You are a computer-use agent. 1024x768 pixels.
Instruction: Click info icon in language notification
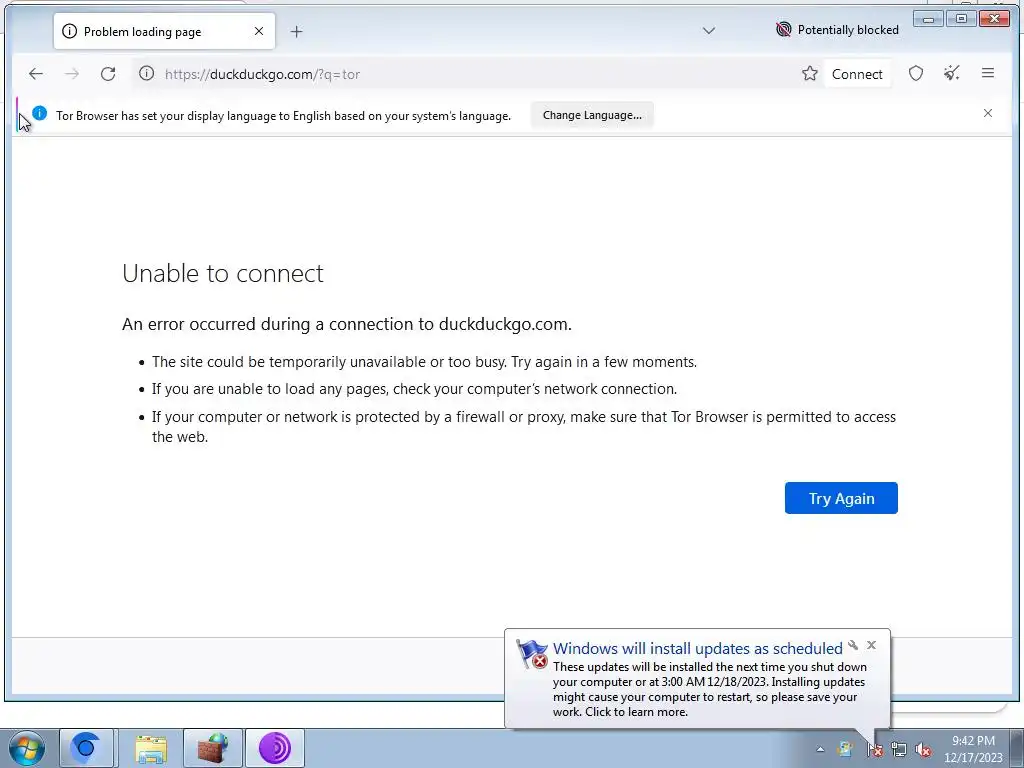40,114
